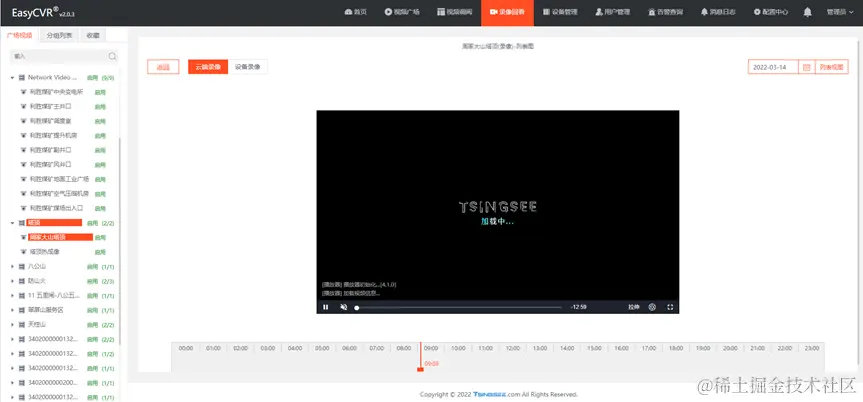
Task: Click the notification bell in the top bar
Action: coord(807,12)
